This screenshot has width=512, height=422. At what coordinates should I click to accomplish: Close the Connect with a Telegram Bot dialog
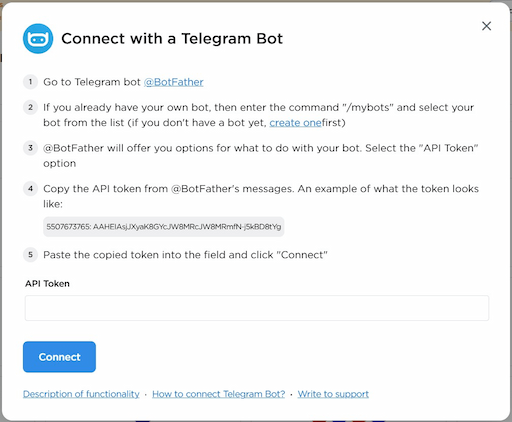tap(486, 26)
